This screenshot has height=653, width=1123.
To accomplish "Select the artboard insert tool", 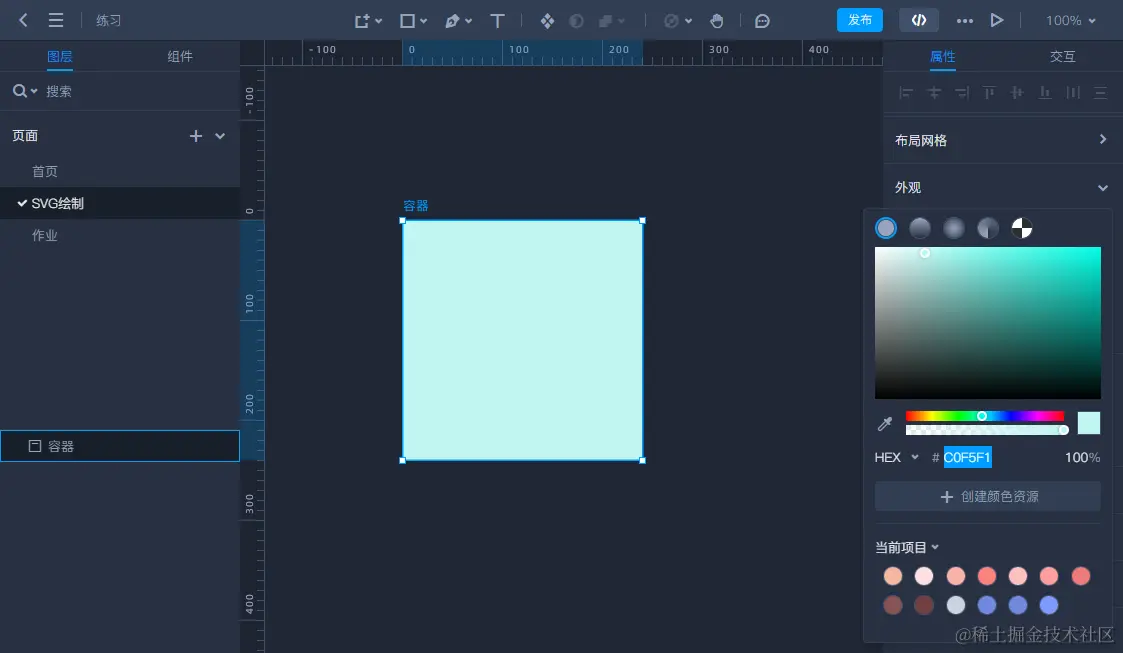I will click(362, 21).
